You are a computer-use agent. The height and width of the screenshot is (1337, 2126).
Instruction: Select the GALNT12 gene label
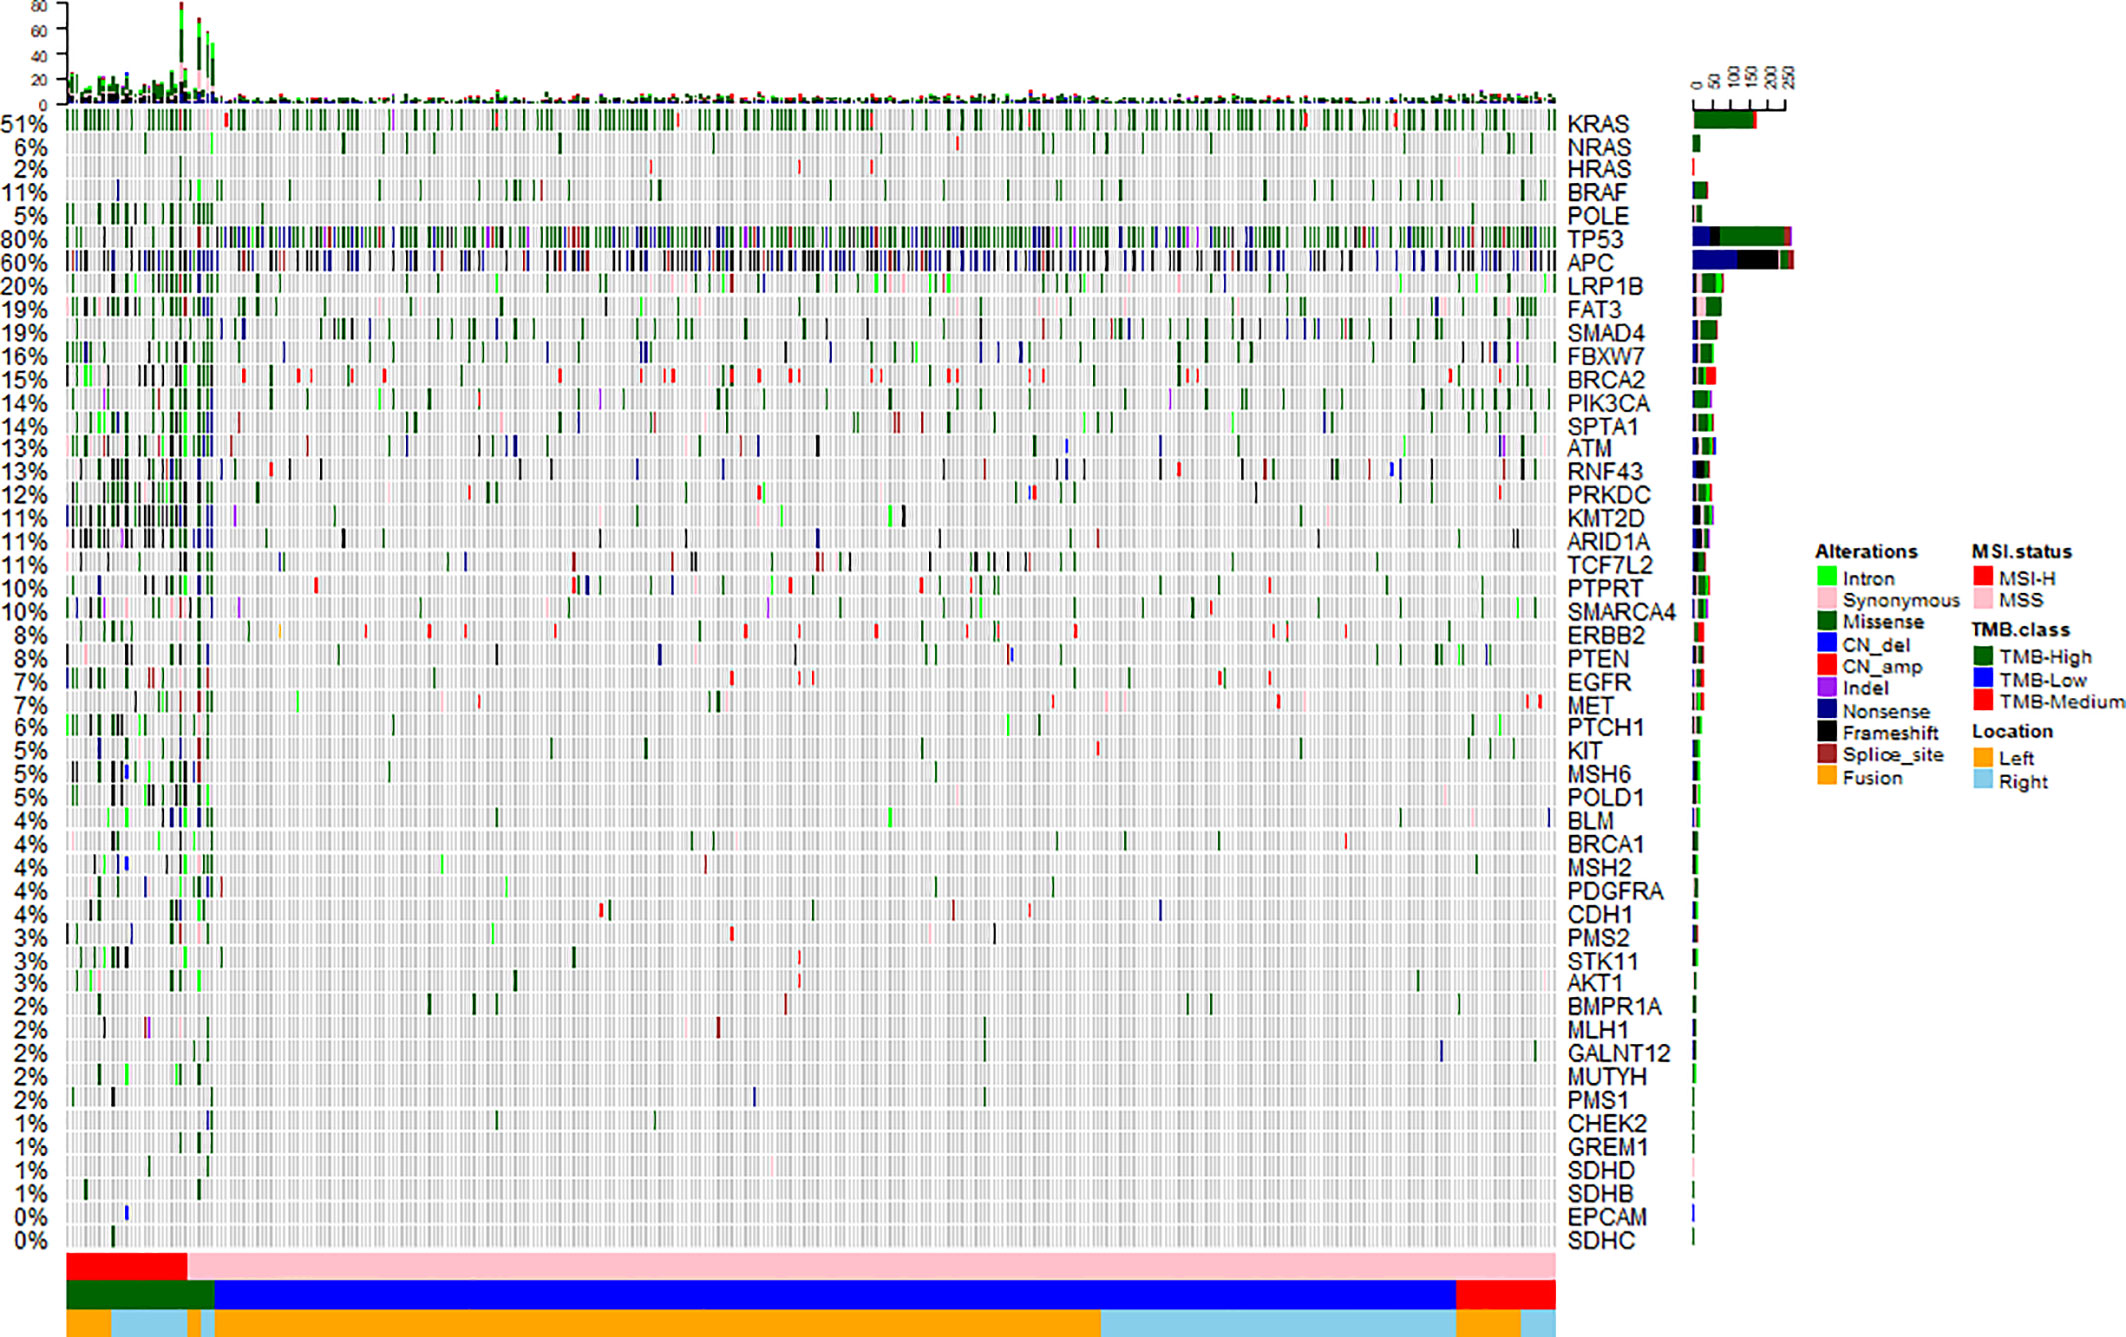[1619, 1053]
